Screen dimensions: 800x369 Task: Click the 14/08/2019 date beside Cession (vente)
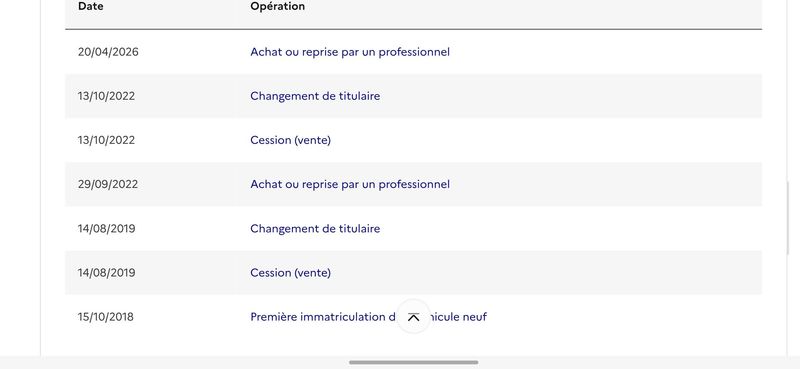(107, 273)
